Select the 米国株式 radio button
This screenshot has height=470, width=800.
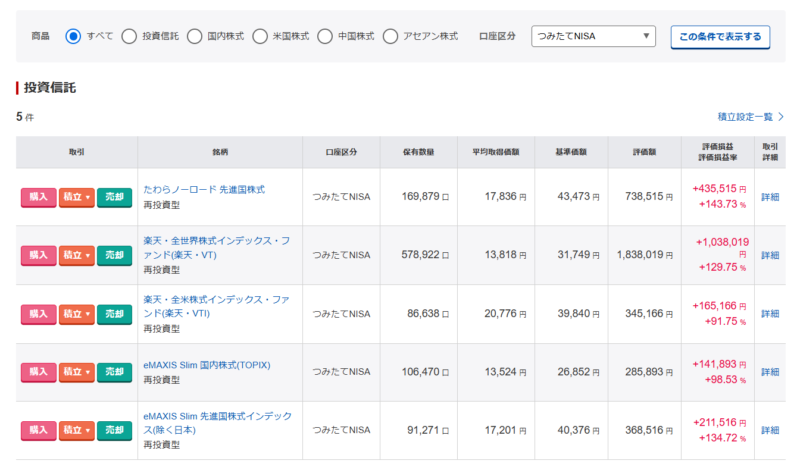point(260,36)
